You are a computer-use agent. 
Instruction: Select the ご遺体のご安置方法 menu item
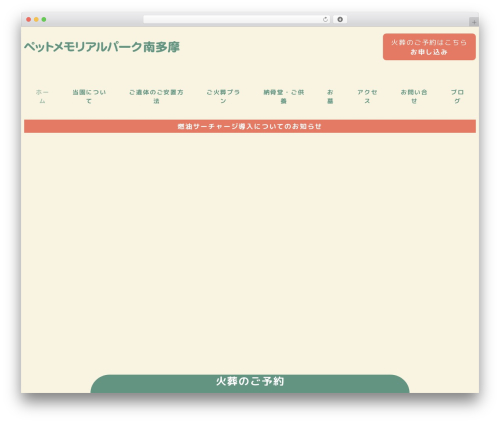pos(156,96)
